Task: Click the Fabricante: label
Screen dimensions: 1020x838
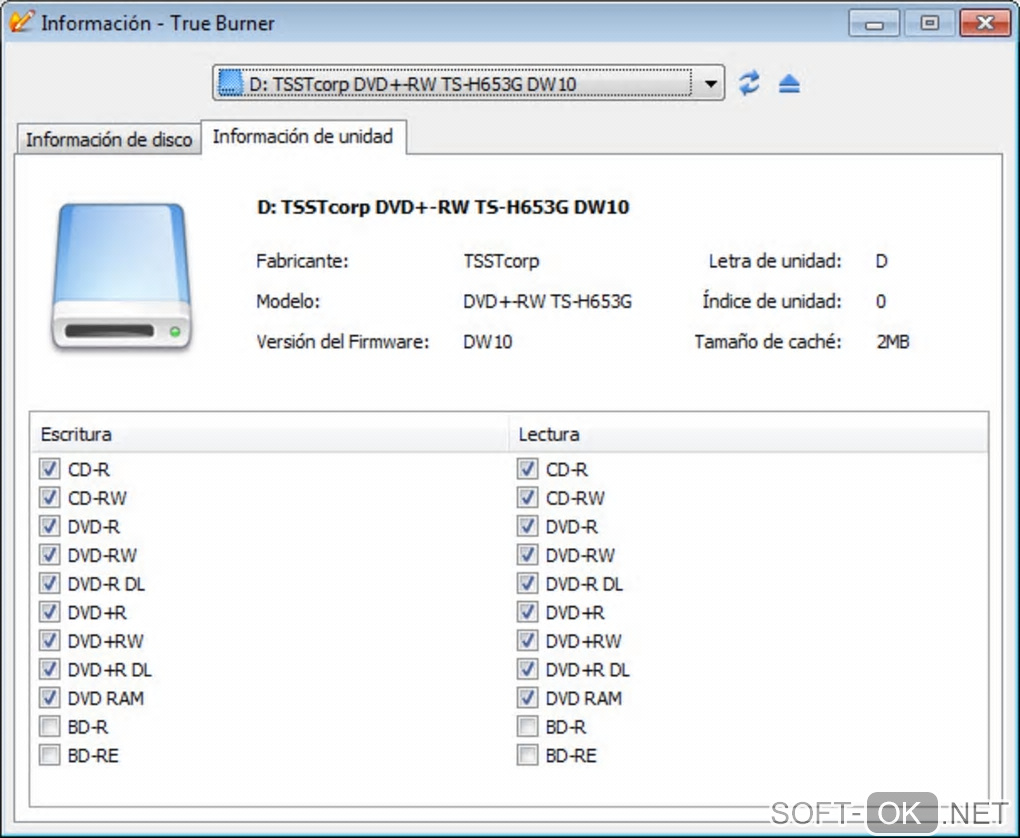Action: pos(302,261)
